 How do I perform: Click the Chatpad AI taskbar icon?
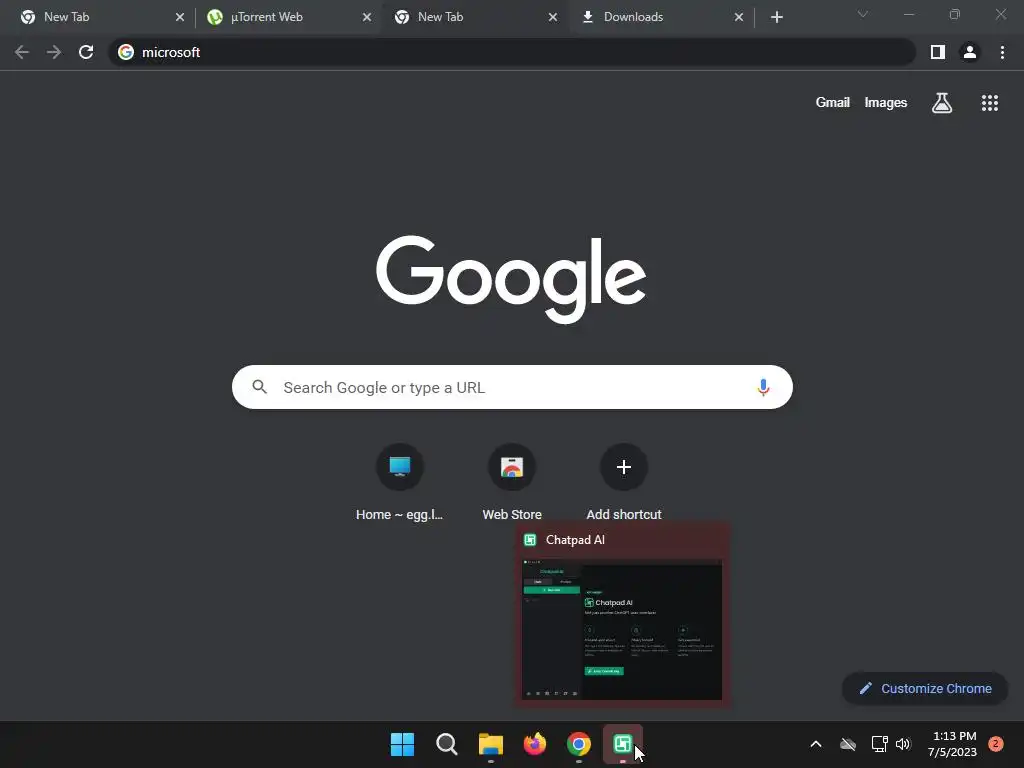click(622, 744)
